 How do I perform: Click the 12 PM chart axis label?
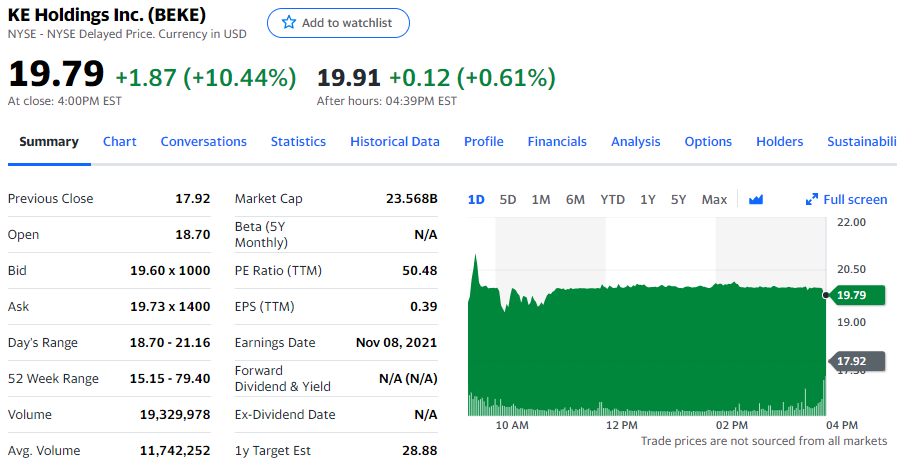(621, 425)
